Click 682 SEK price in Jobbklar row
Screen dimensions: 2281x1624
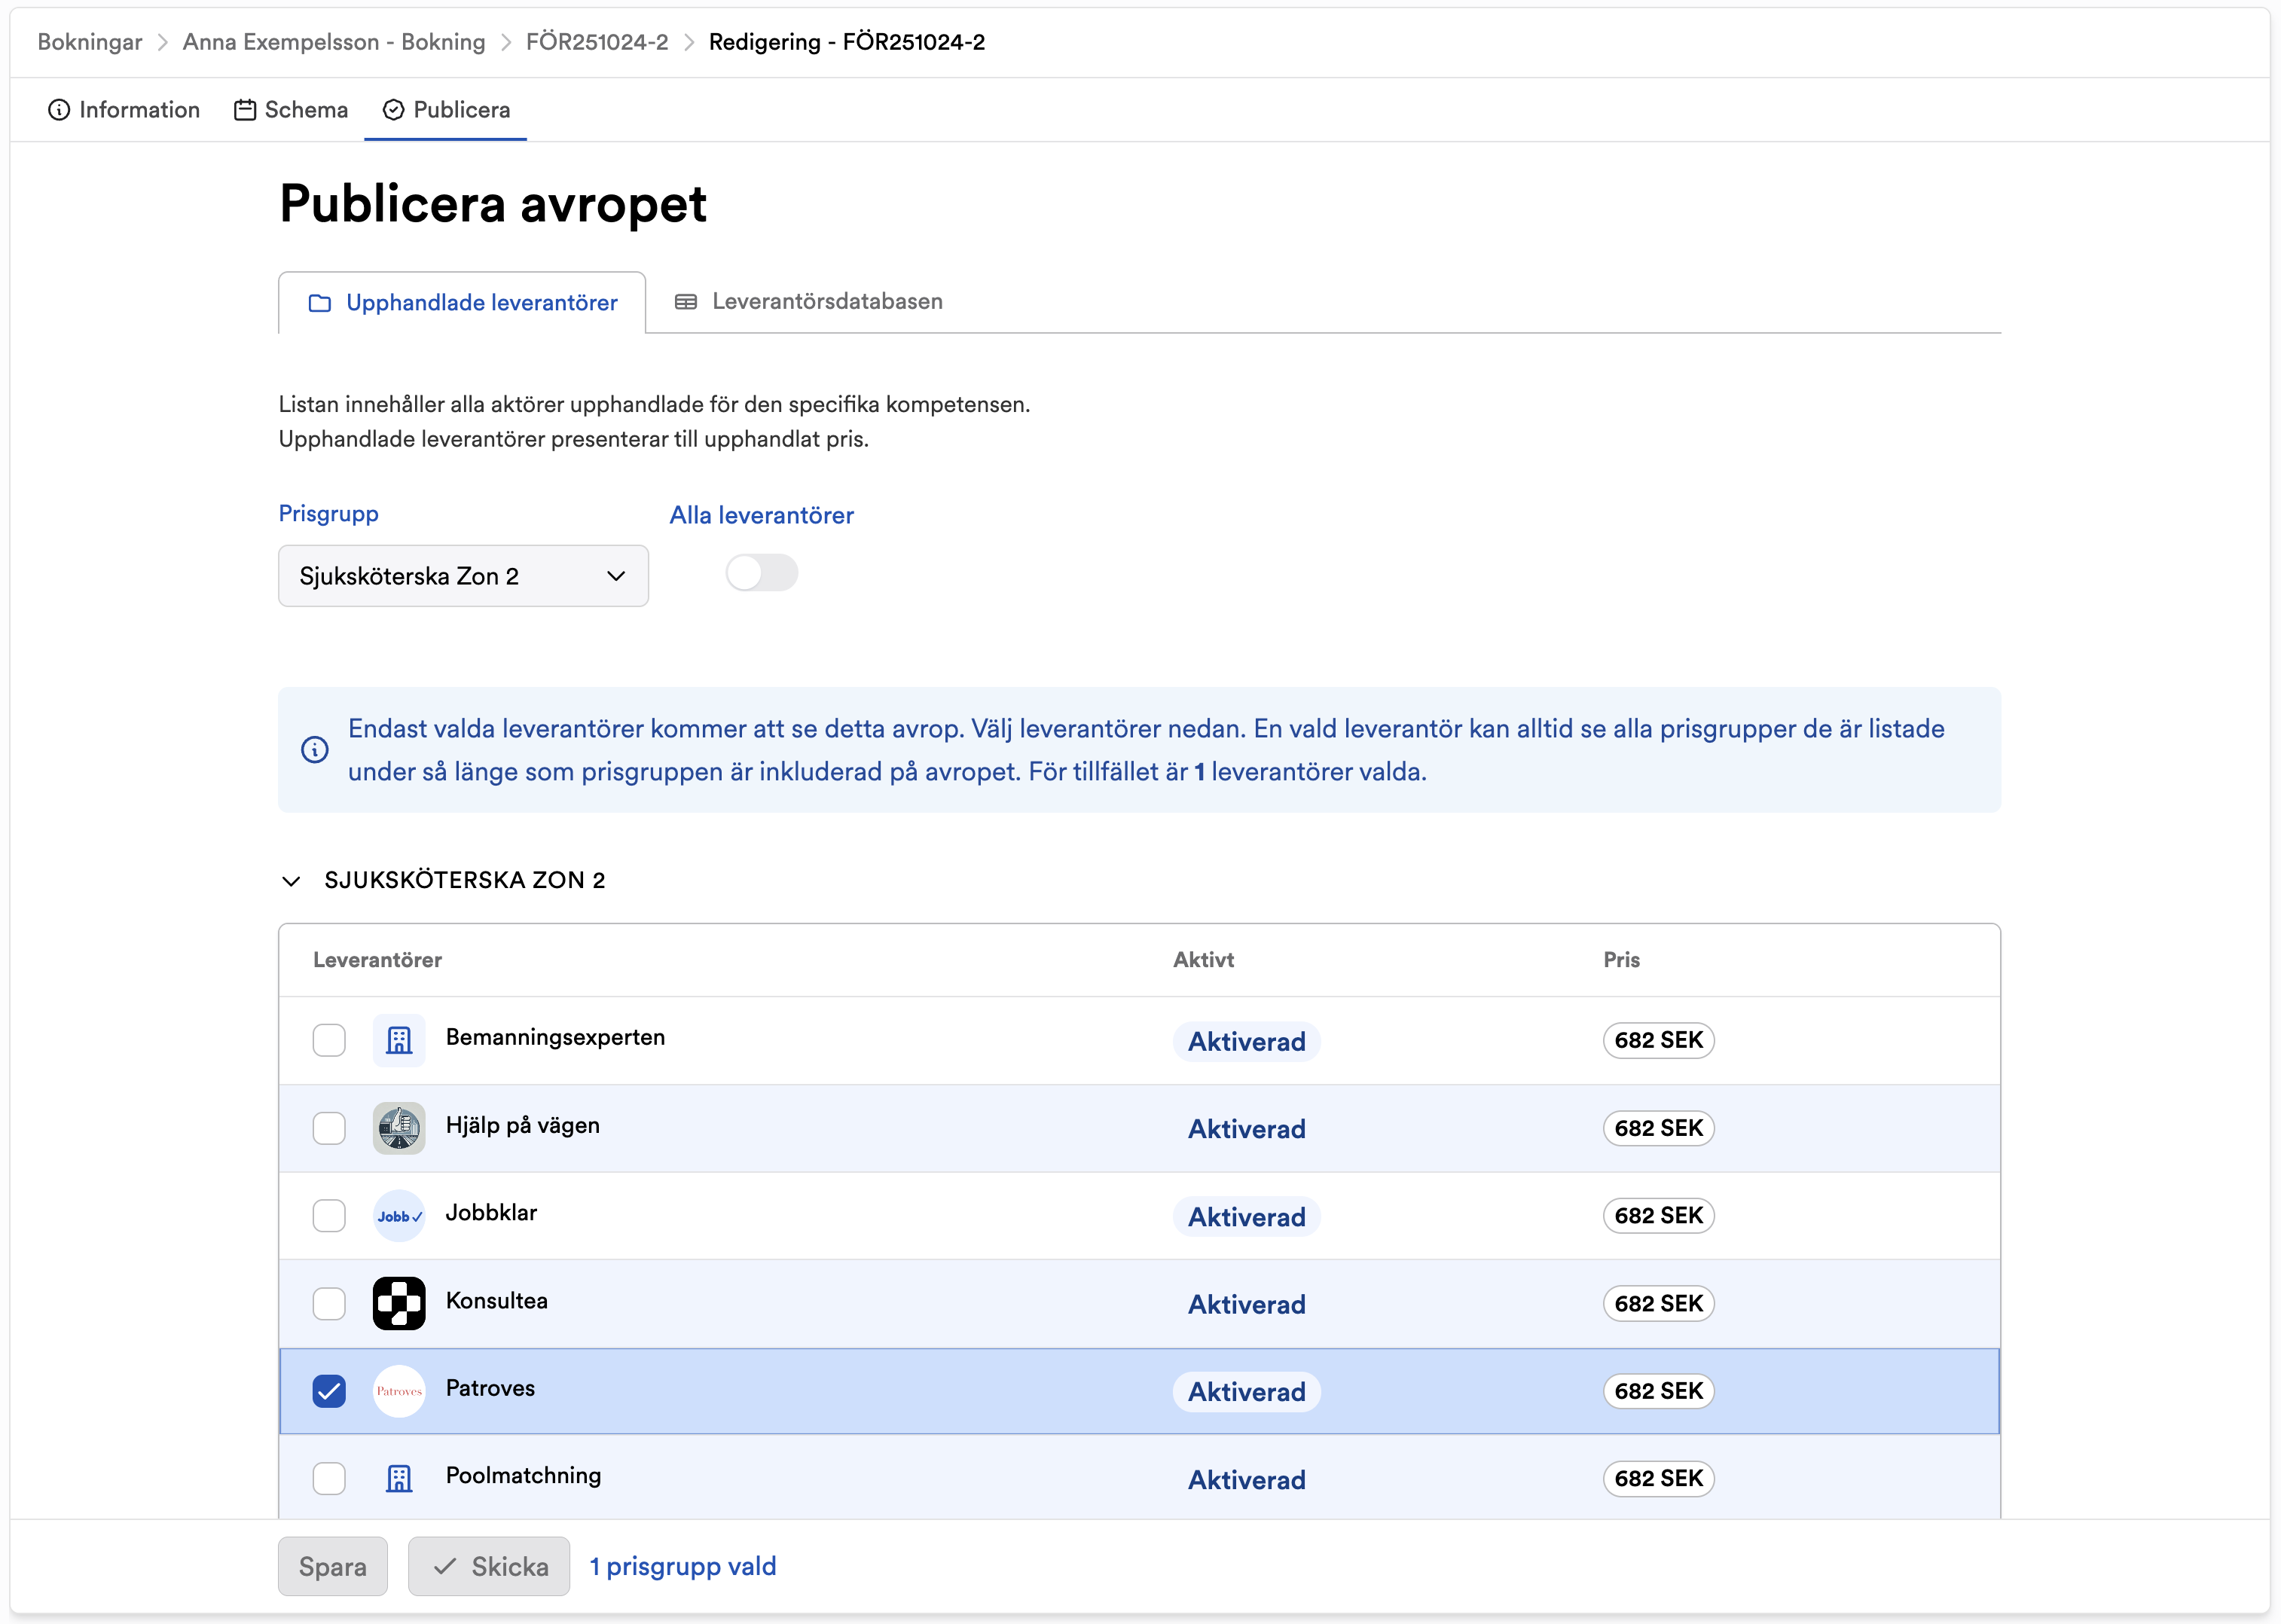pos(1659,1216)
